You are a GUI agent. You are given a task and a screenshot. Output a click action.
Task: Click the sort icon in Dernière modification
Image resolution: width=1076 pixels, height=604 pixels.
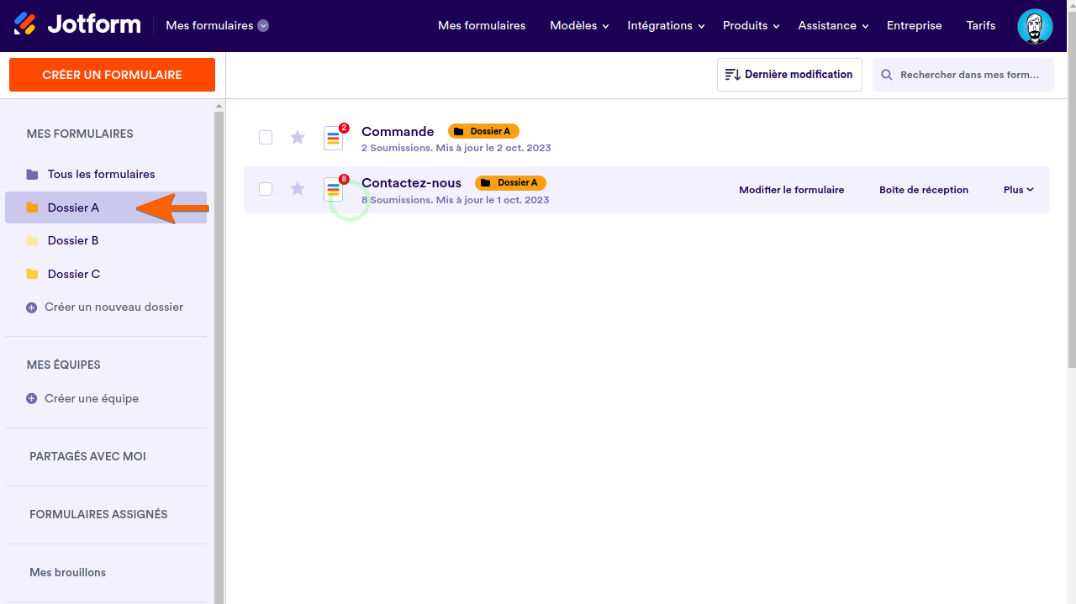(732, 75)
